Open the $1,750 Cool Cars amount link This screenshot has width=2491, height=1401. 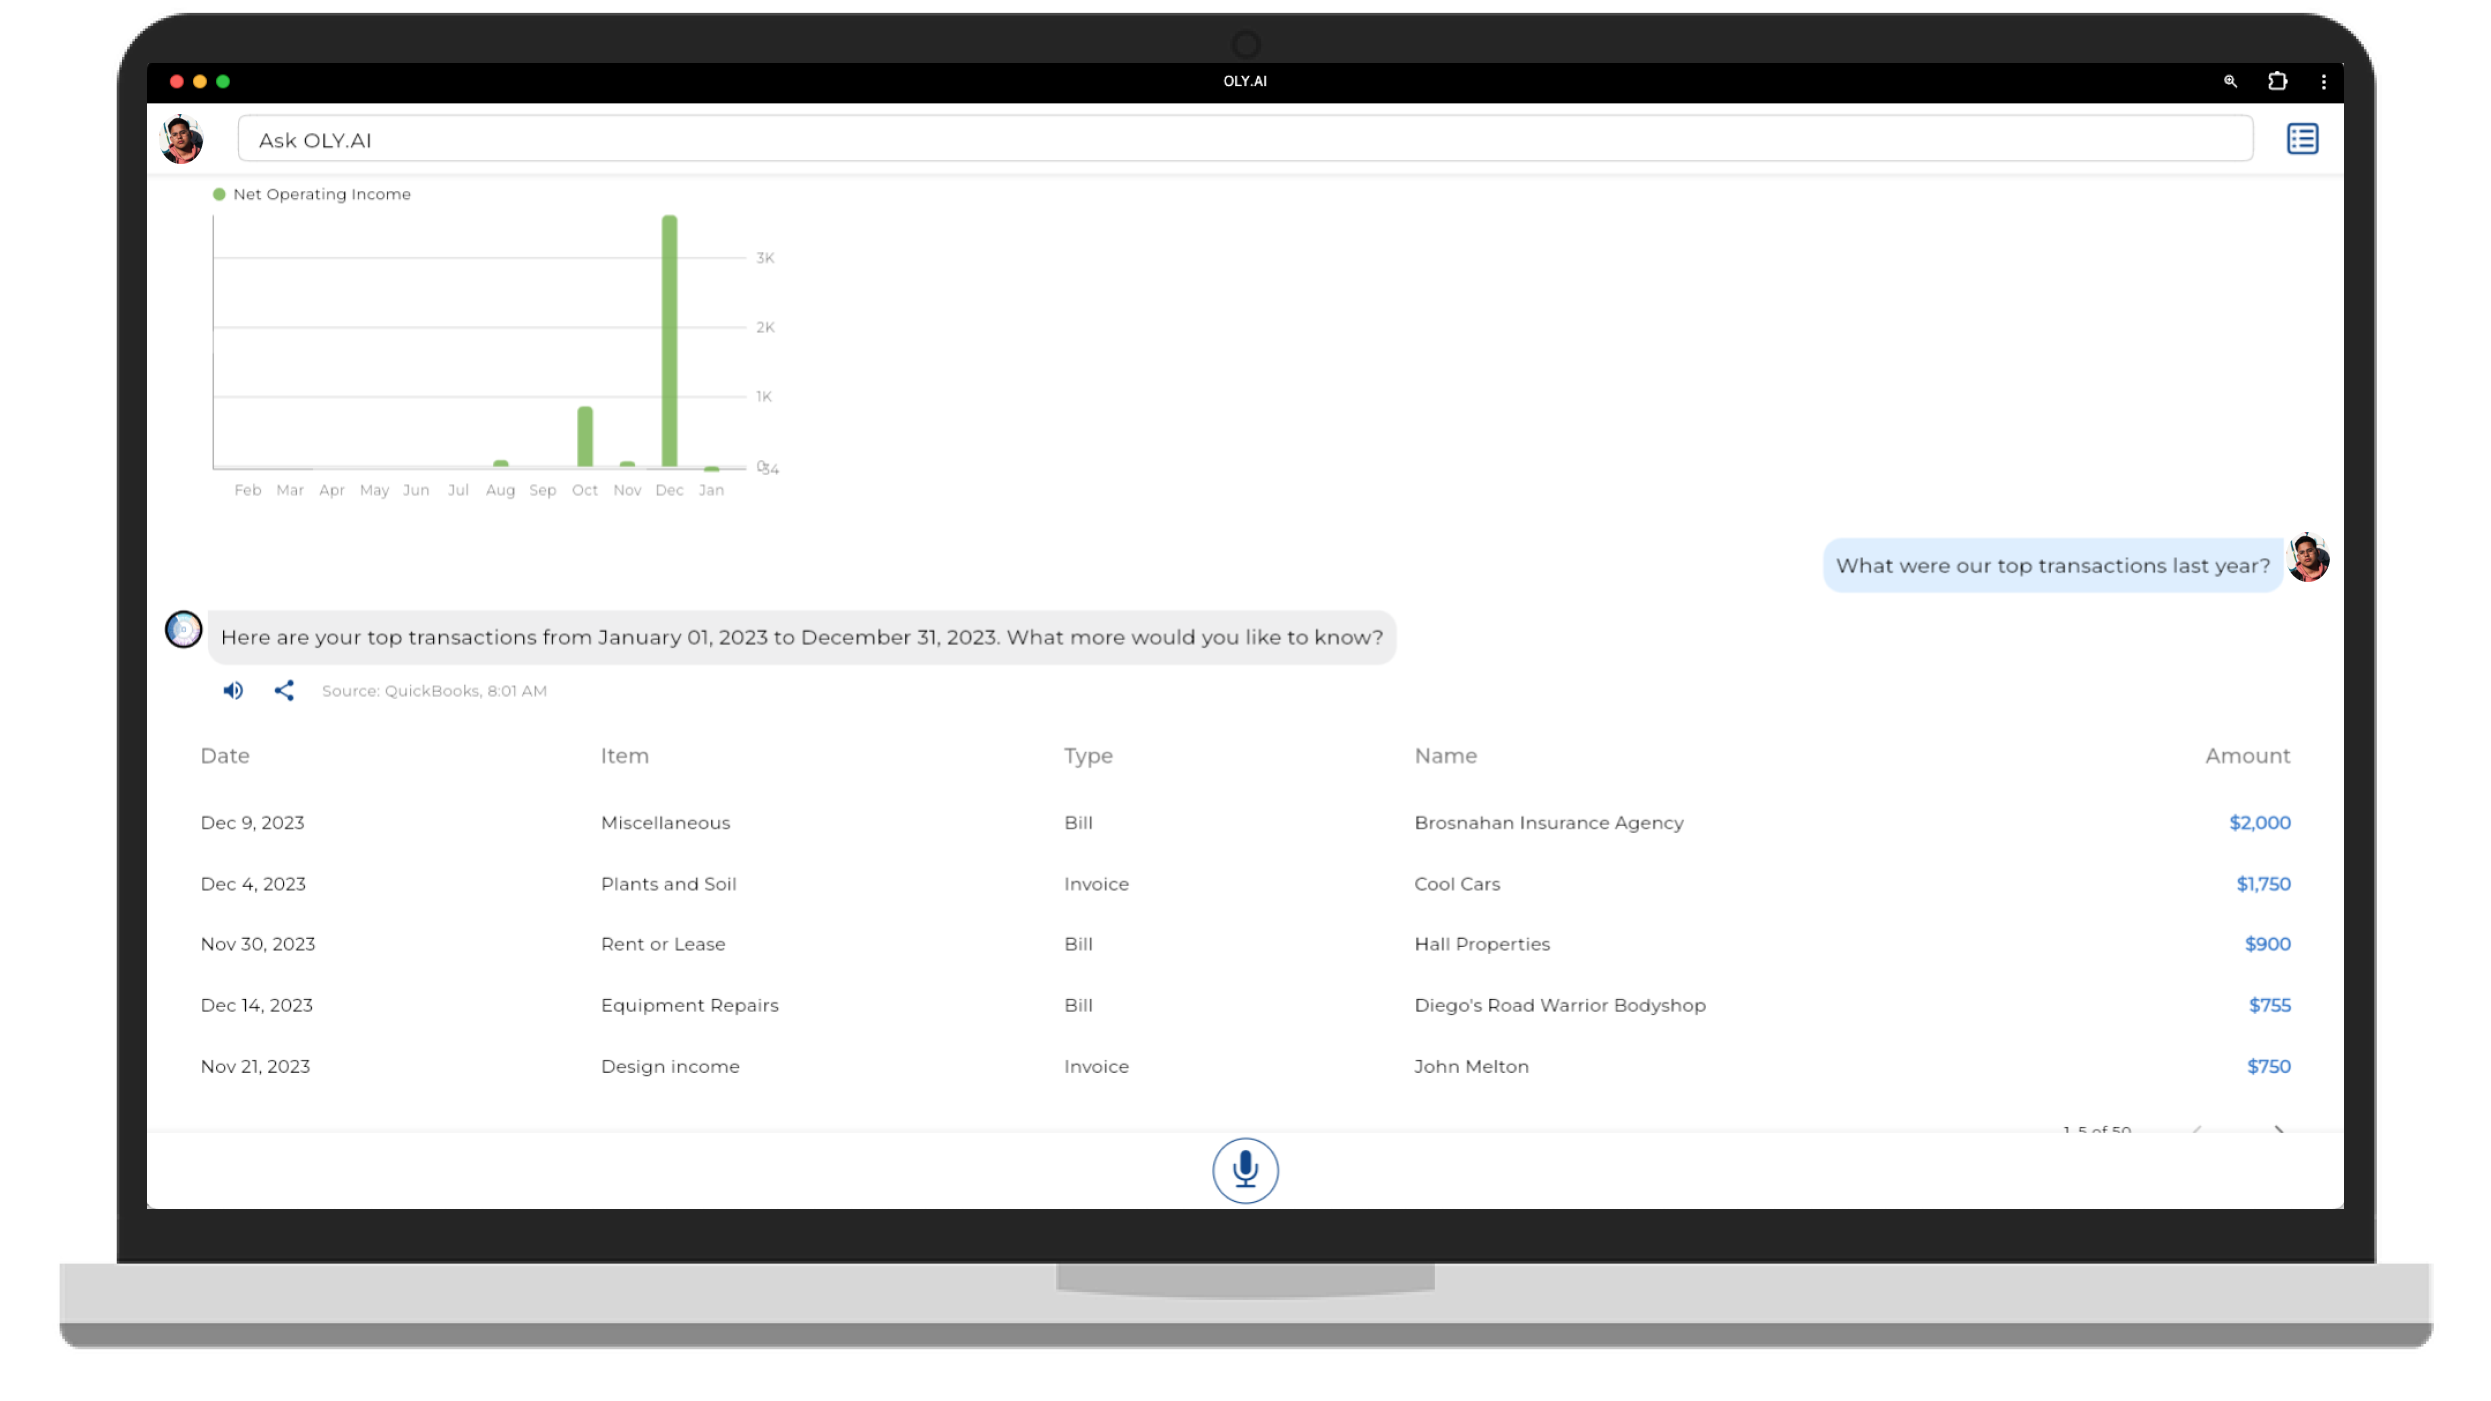pos(2262,884)
